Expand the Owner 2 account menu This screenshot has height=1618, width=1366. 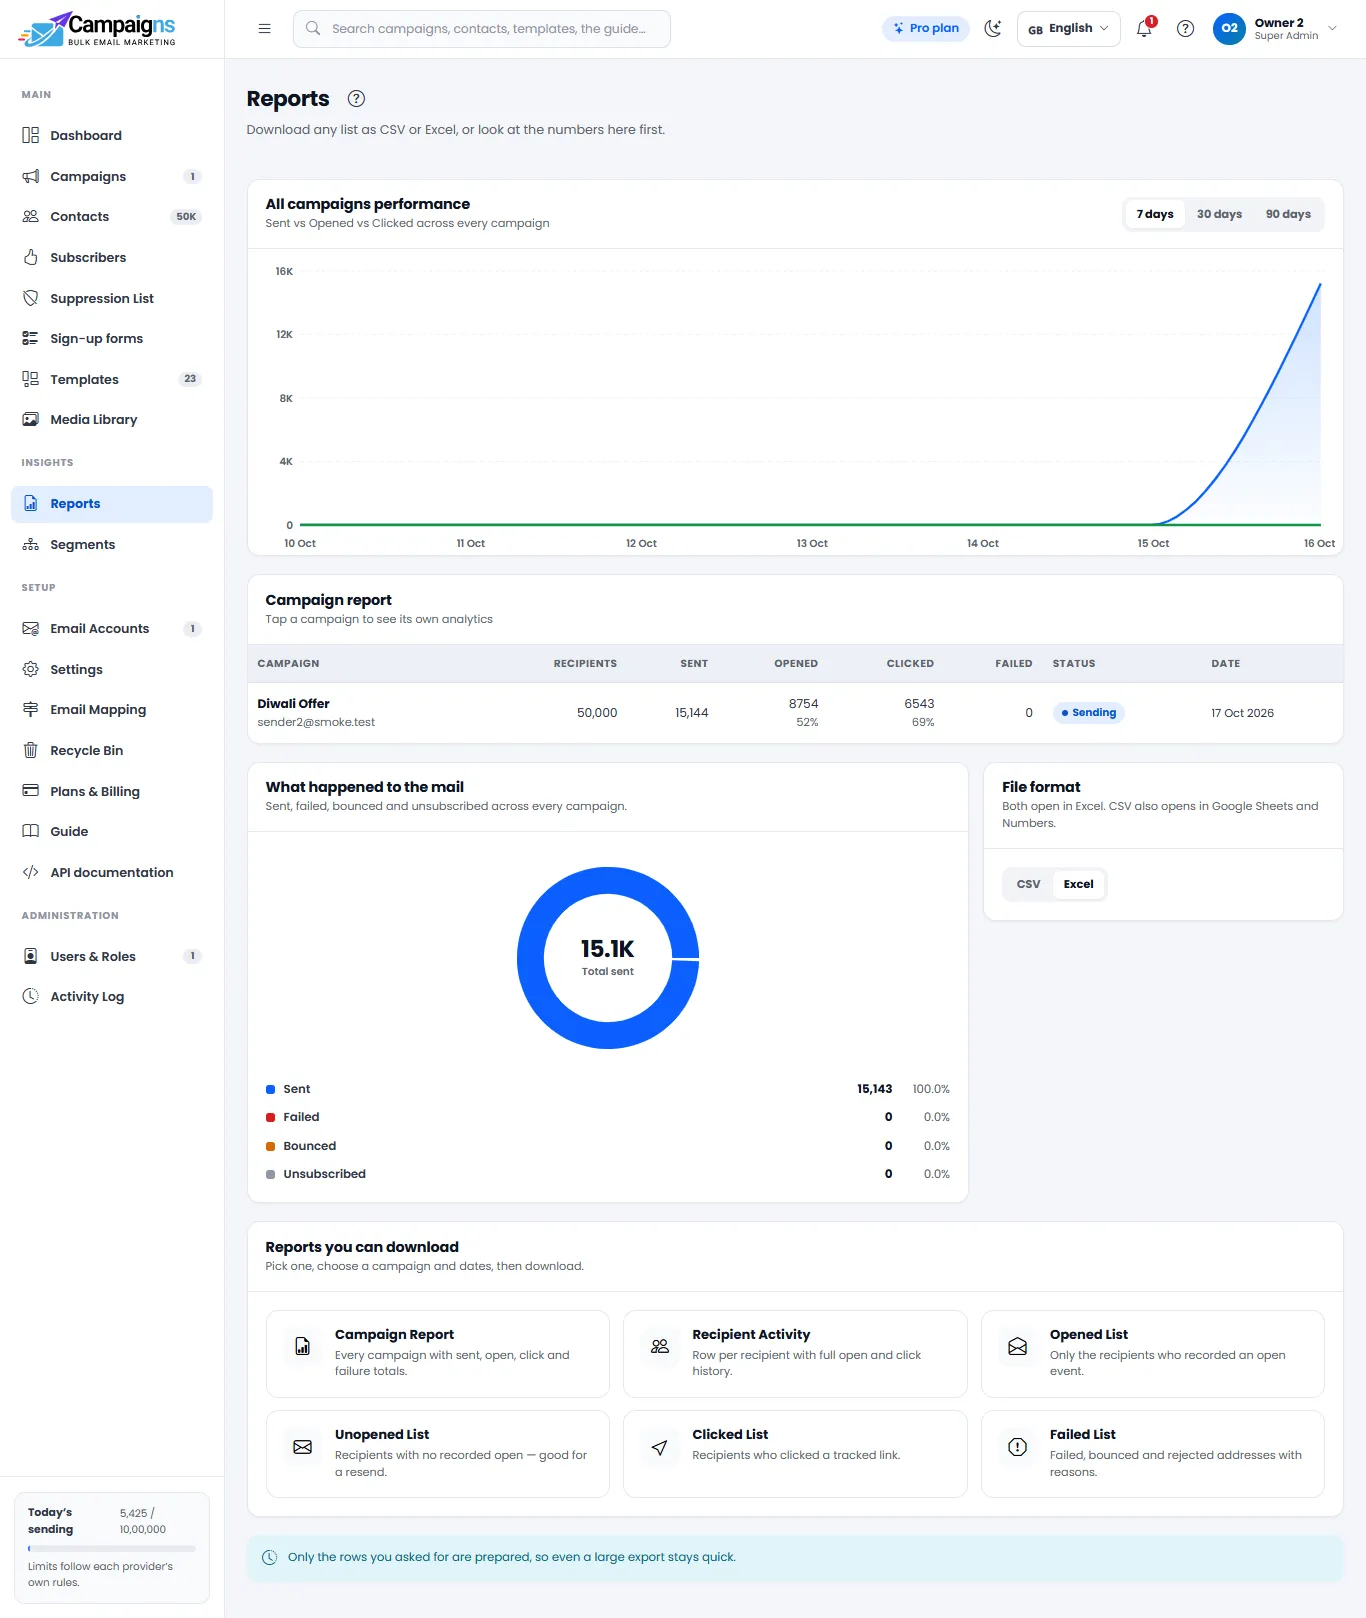(1275, 29)
